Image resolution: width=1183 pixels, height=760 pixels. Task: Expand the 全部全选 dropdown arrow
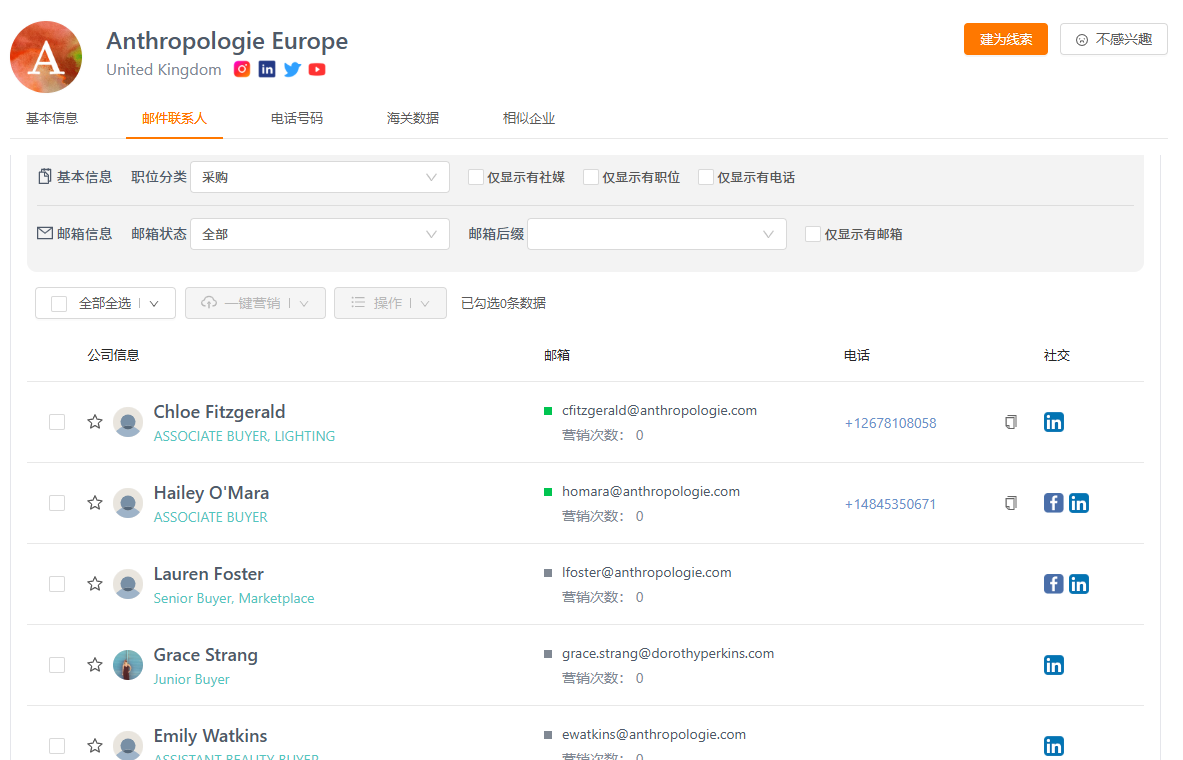[x=154, y=303]
